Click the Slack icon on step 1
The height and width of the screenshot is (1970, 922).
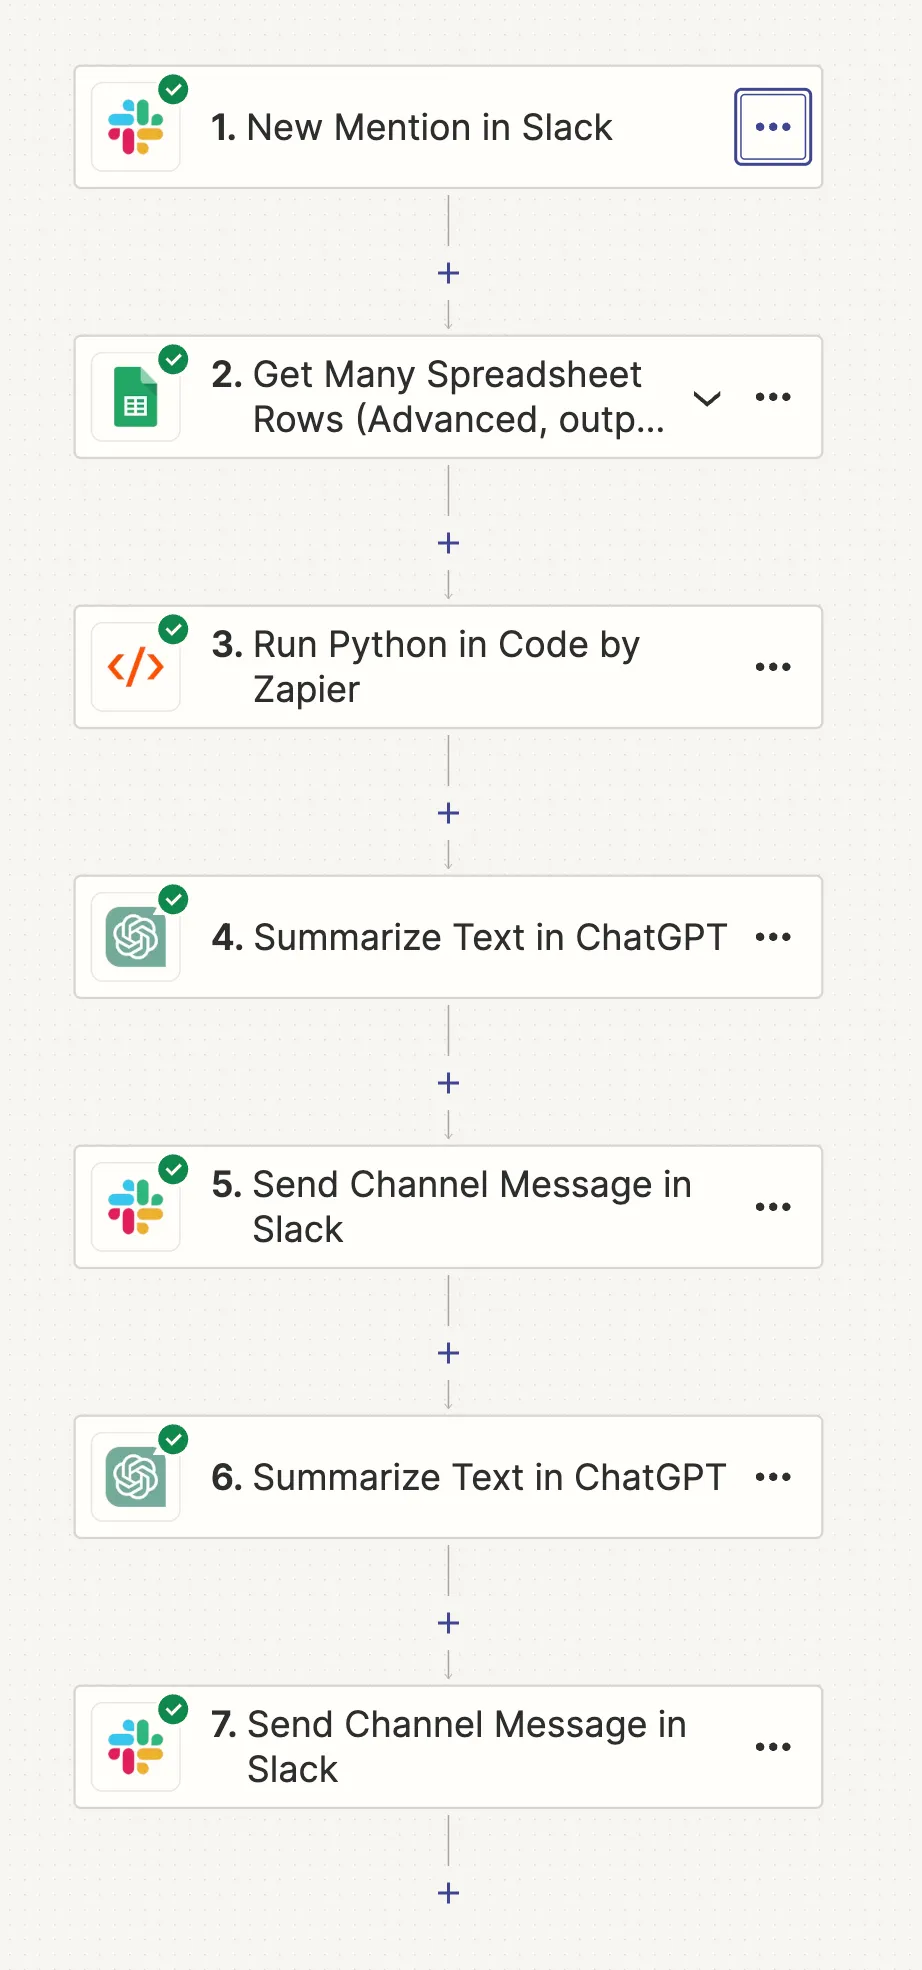136,127
